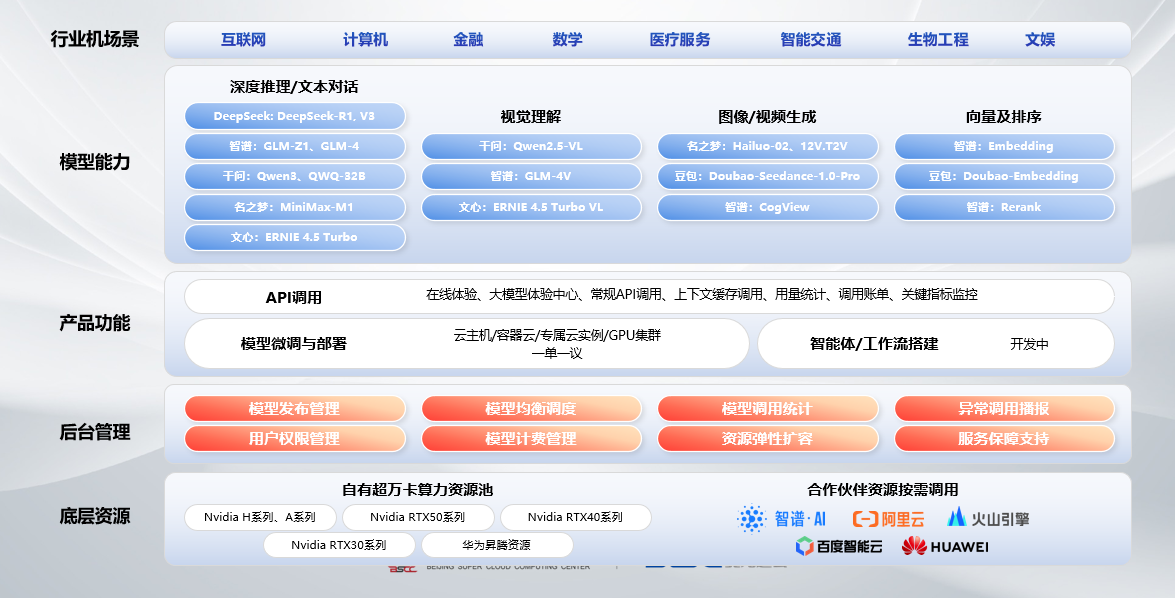Select the DeepSeek-R1, V3 model button

pyautogui.click(x=294, y=116)
